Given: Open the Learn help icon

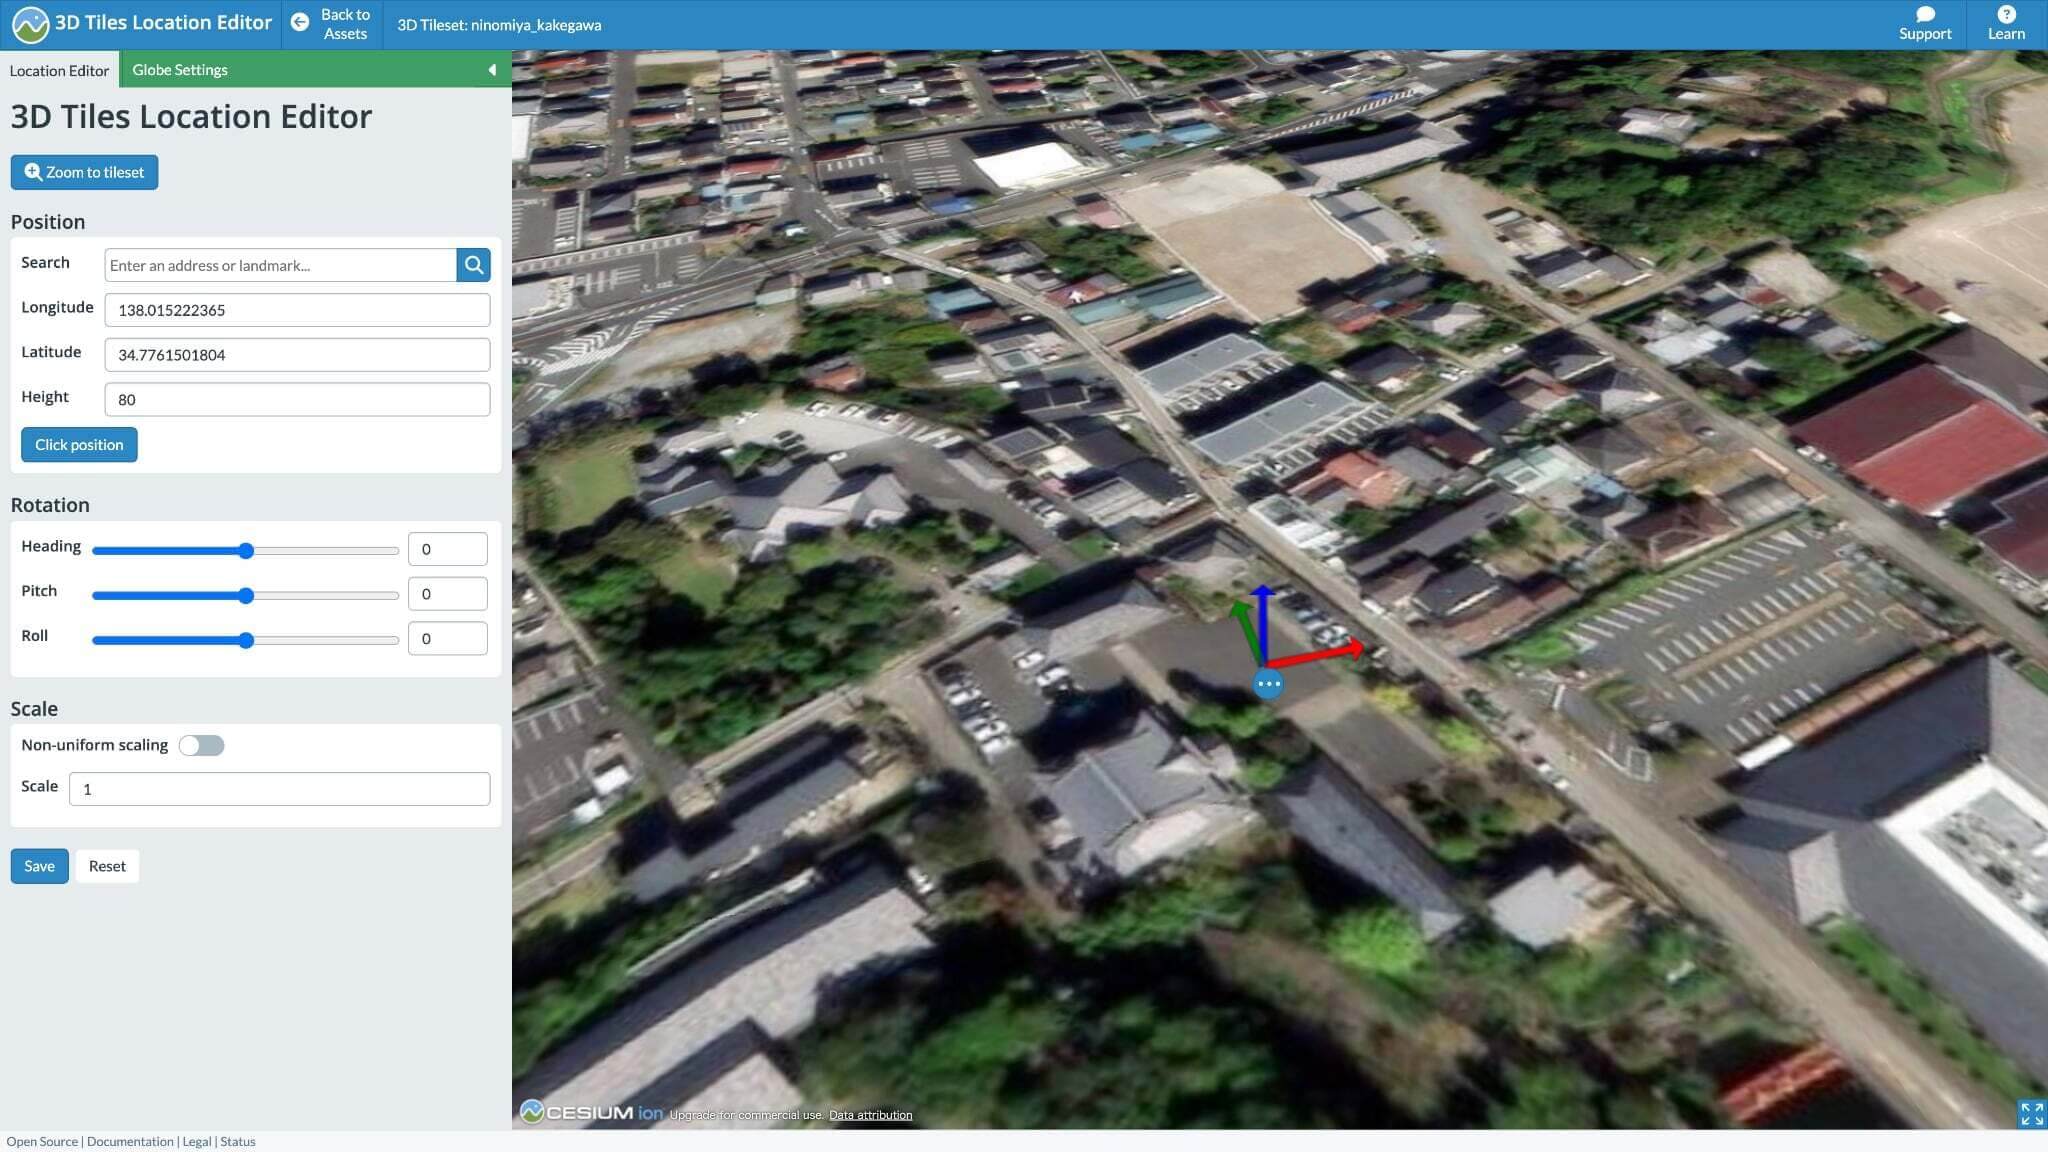Looking at the screenshot, I should tap(2006, 14).
